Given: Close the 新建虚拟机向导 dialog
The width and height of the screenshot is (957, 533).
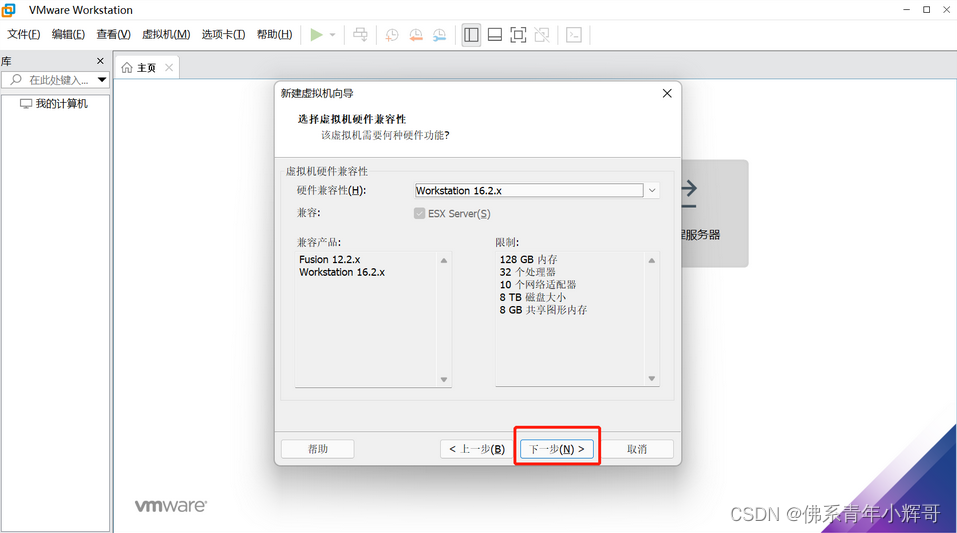Looking at the screenshot, I should pos(667,93).
